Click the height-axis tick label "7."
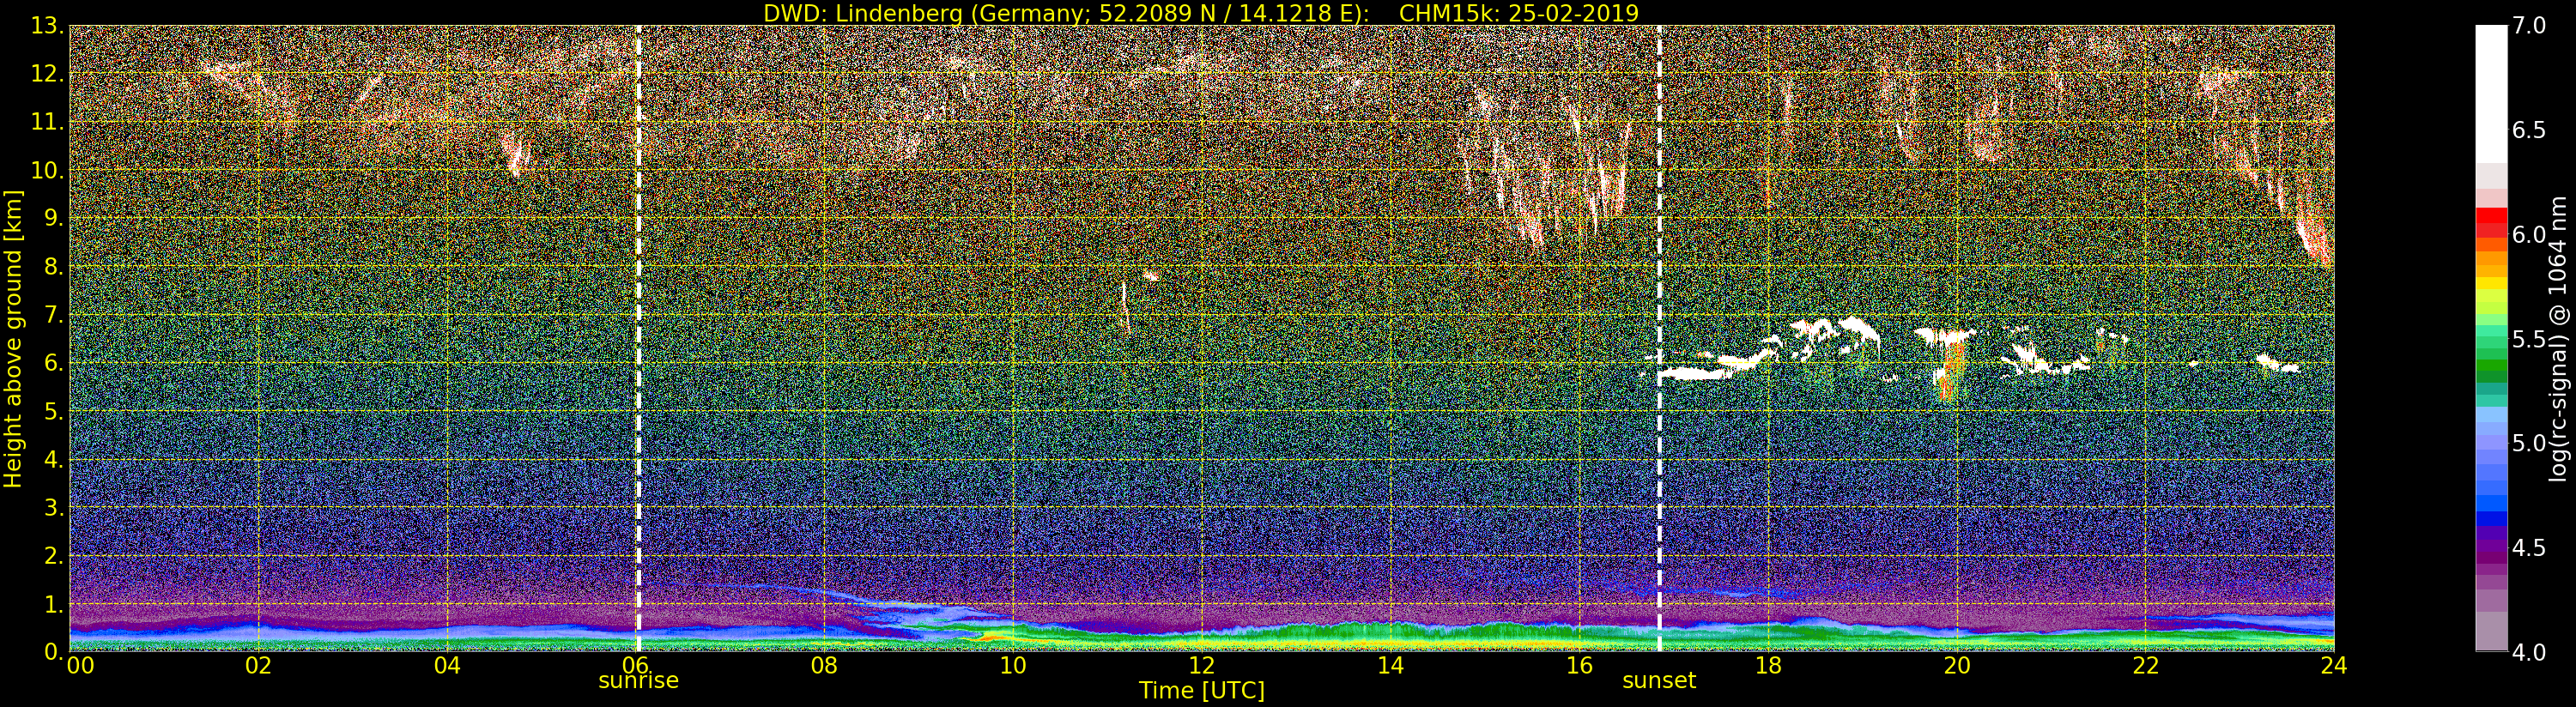Screen dimensions: 2576x707 tap(53, 315)
